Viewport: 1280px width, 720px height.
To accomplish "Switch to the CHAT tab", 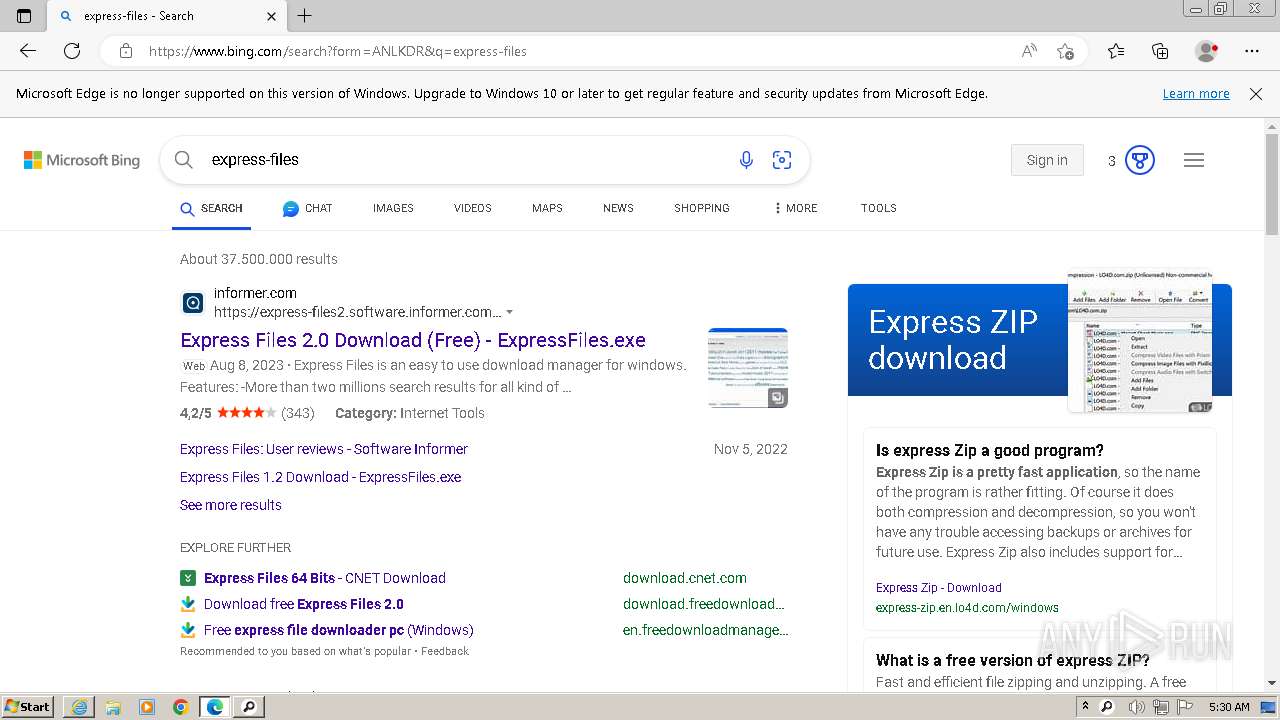I will pyautogui.click(x=307, y=208).
